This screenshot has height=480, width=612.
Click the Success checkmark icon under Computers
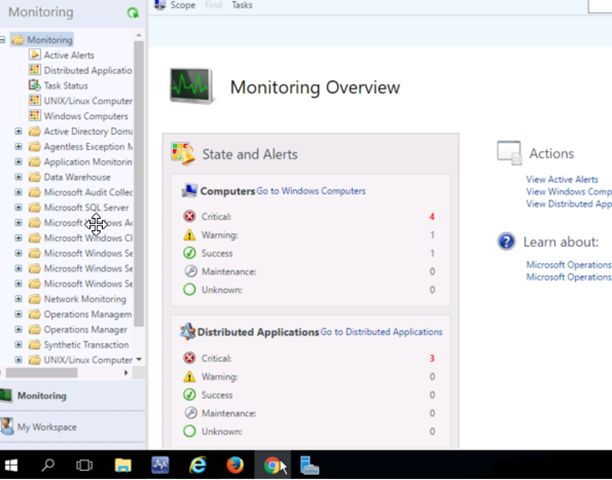click(x=189, y=253)
